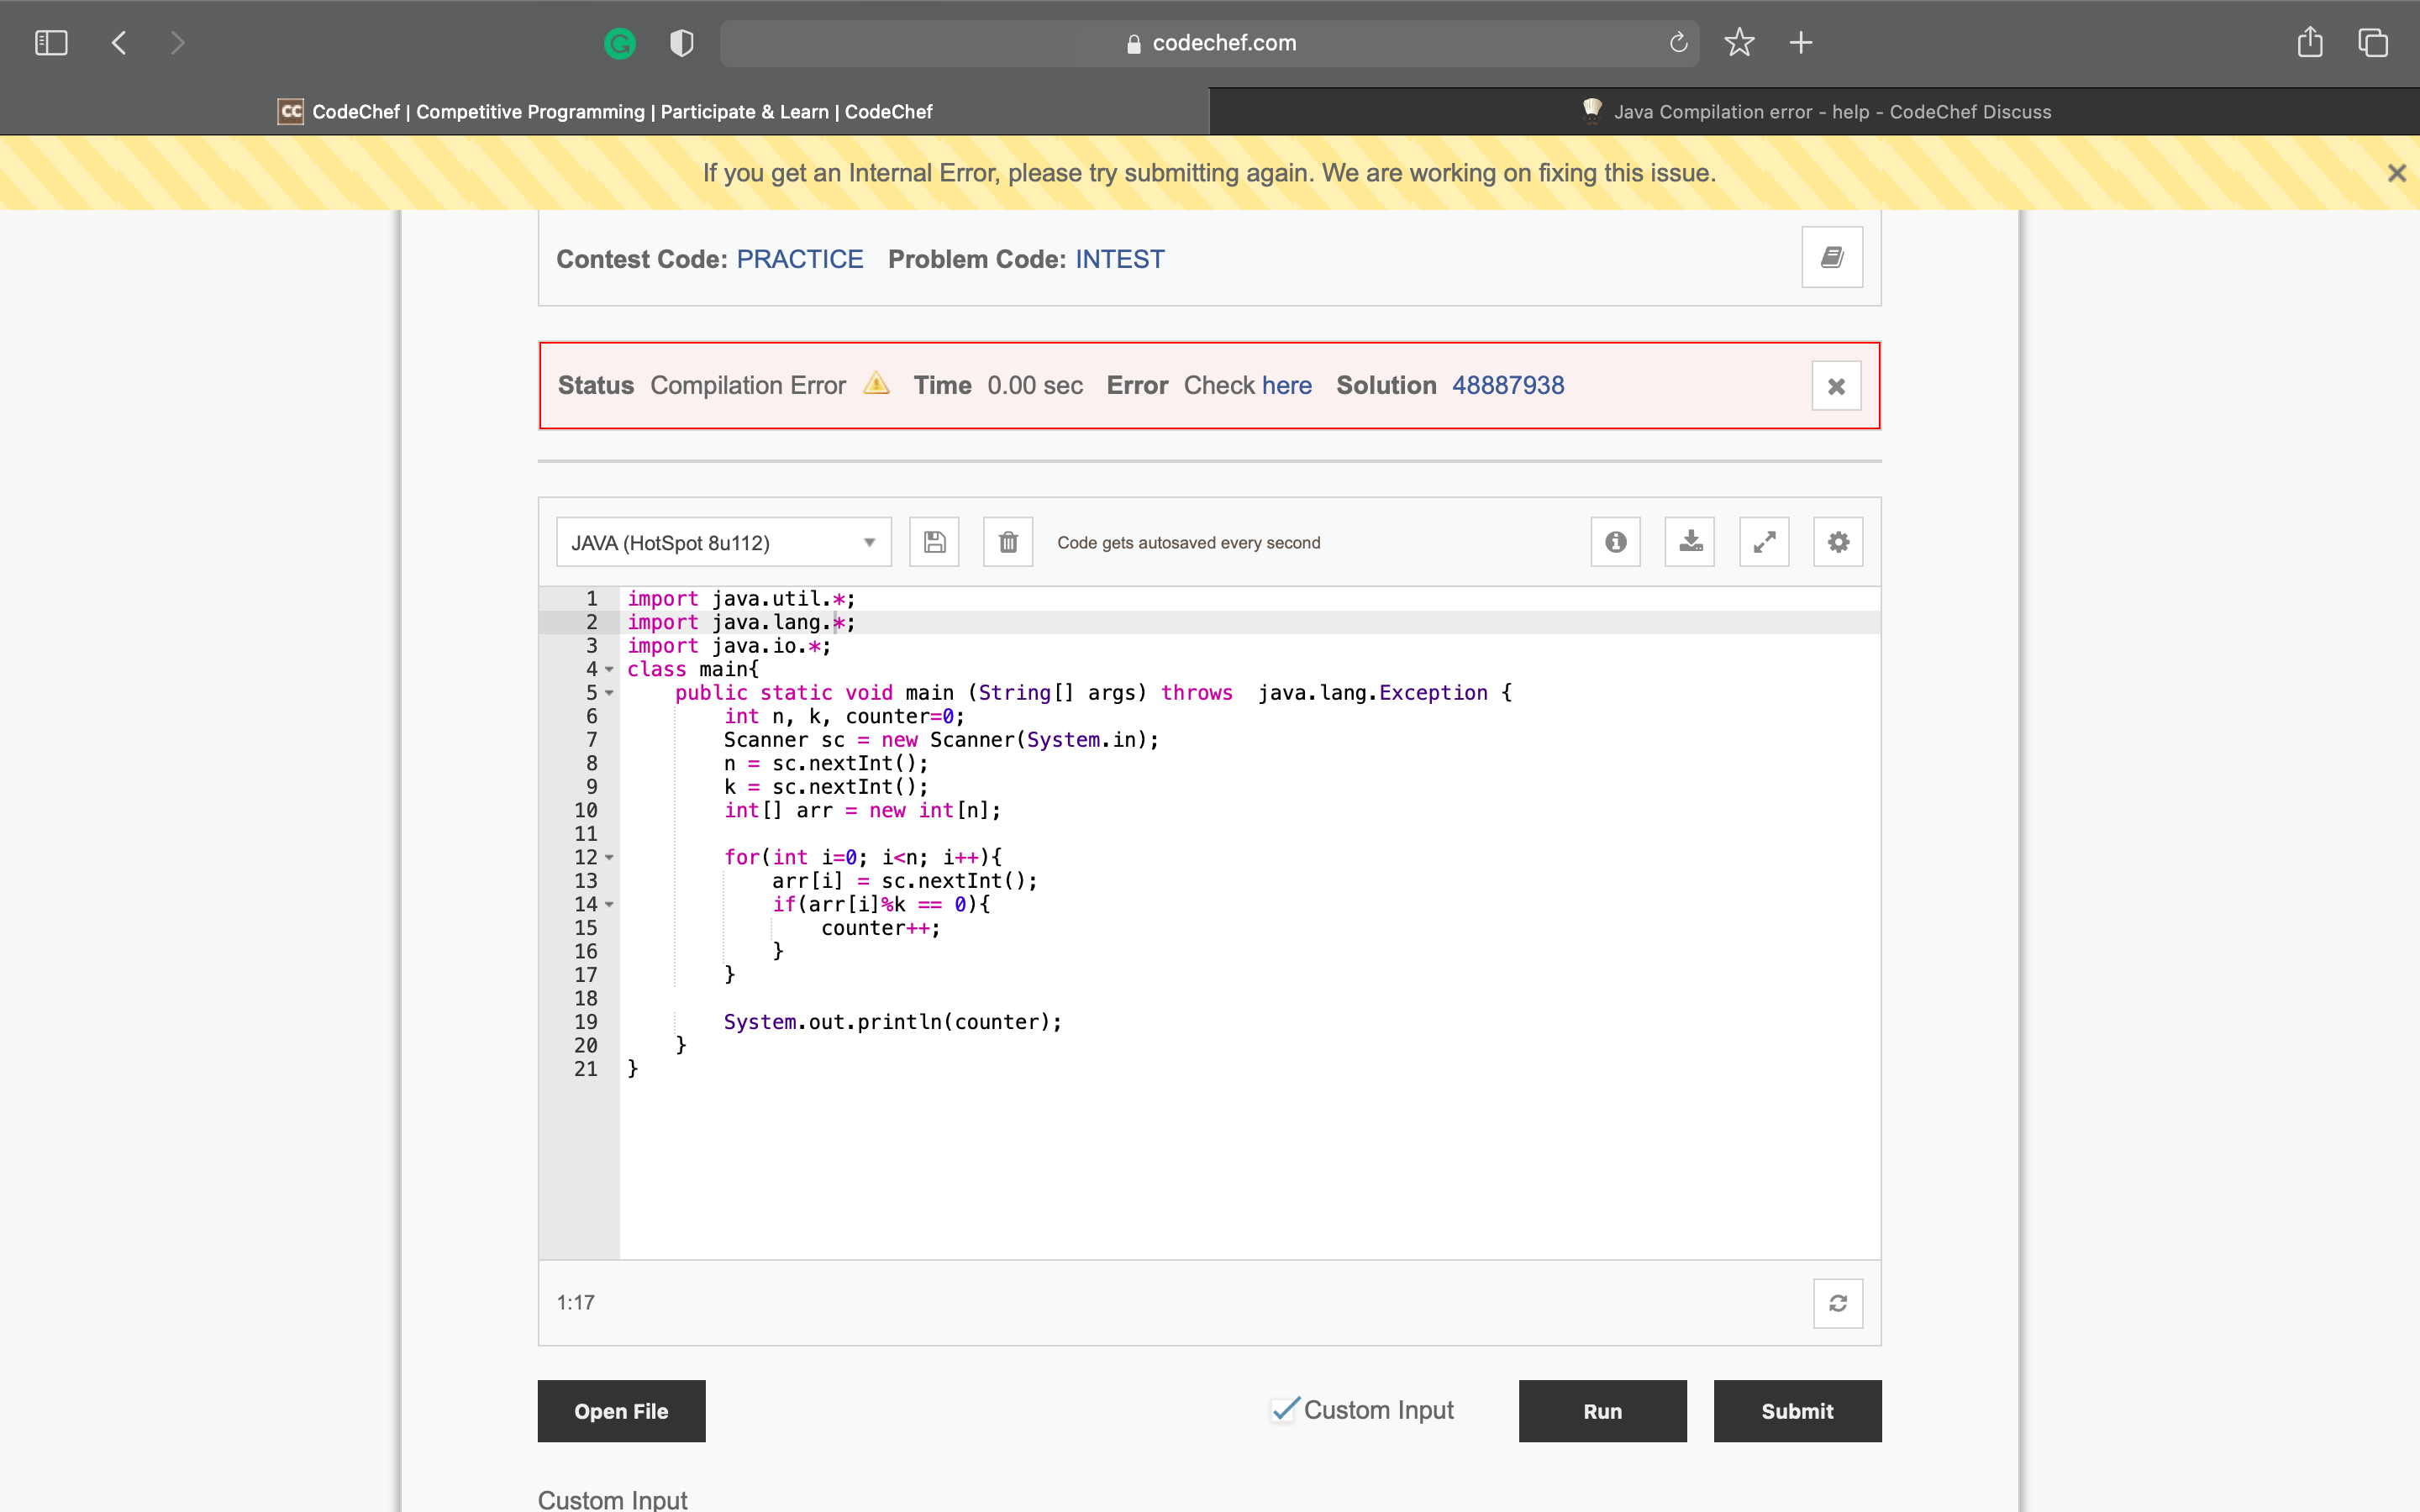Viewport: 2420px width, 1512px height.
Task: Reset the editor with the refresh icon
Action: tap(1838, 1303)
